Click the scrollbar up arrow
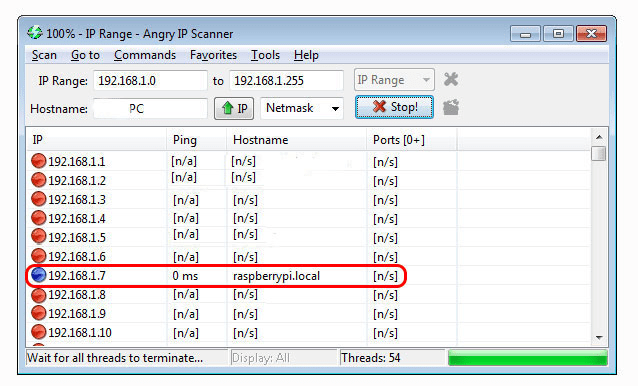 pyautogui.click(x=599, y=137)
